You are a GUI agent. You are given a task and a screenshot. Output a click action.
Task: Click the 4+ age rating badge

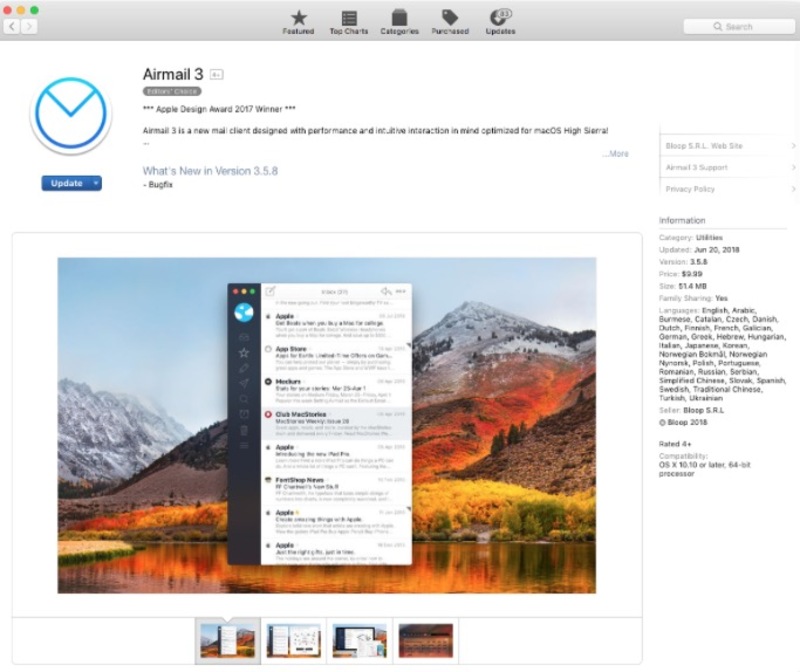216,75
